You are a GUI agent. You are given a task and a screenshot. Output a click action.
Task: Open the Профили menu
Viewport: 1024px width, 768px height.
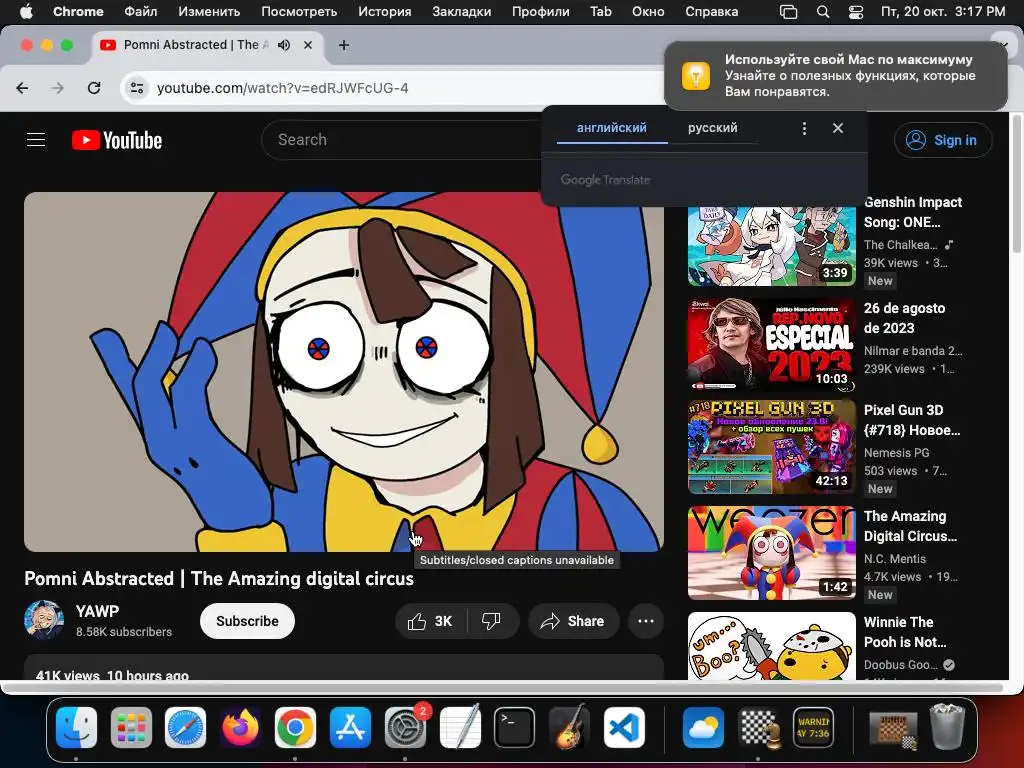click(x=541, y=11)
